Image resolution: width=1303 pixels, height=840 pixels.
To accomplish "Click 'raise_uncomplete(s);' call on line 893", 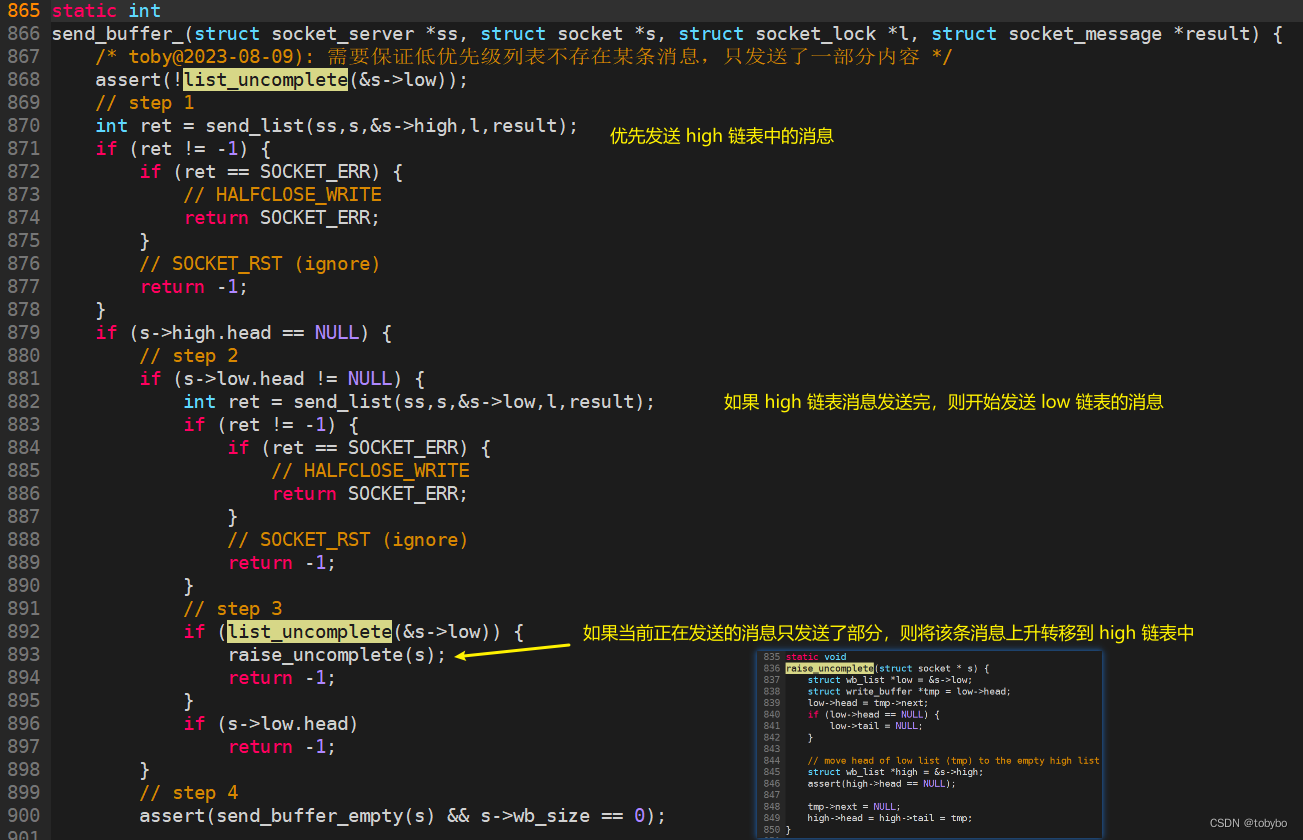I will [x=337, y=655].
